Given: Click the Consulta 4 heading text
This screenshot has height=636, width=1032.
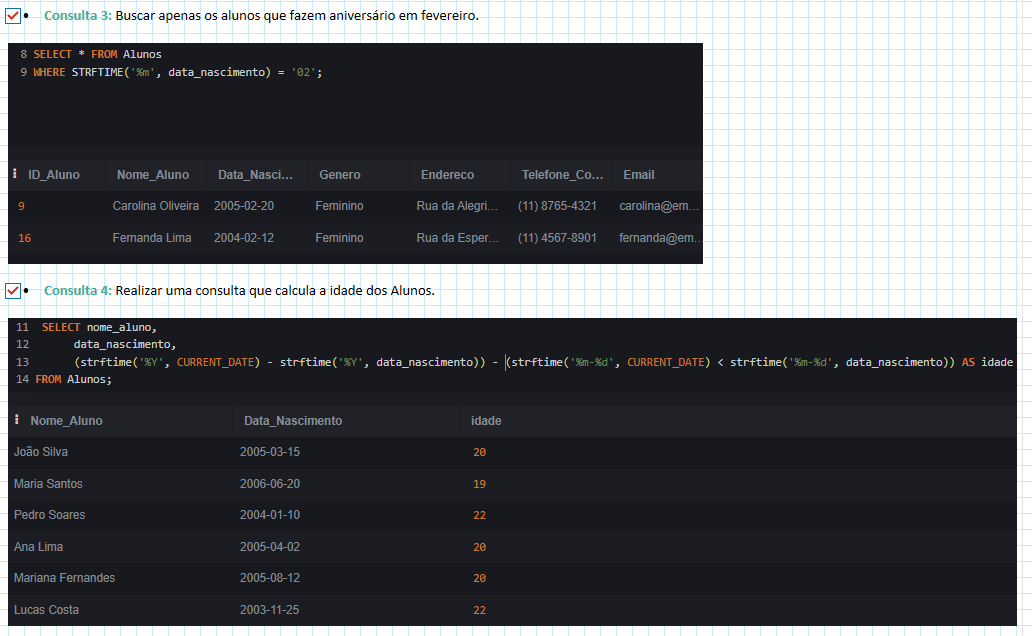Looking at the screenshot, I should tap(78, 290).
